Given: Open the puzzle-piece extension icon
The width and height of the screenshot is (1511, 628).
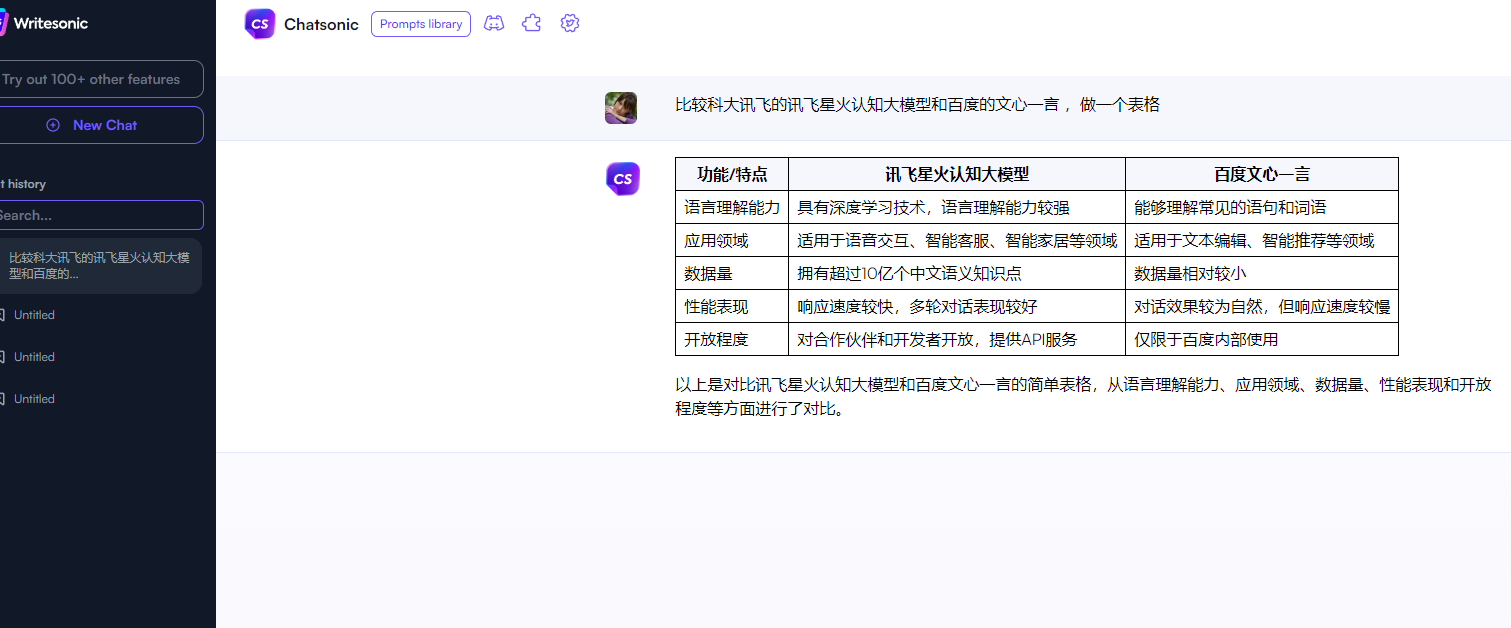Looking at the screenshot, I should (x=532, y=23).
